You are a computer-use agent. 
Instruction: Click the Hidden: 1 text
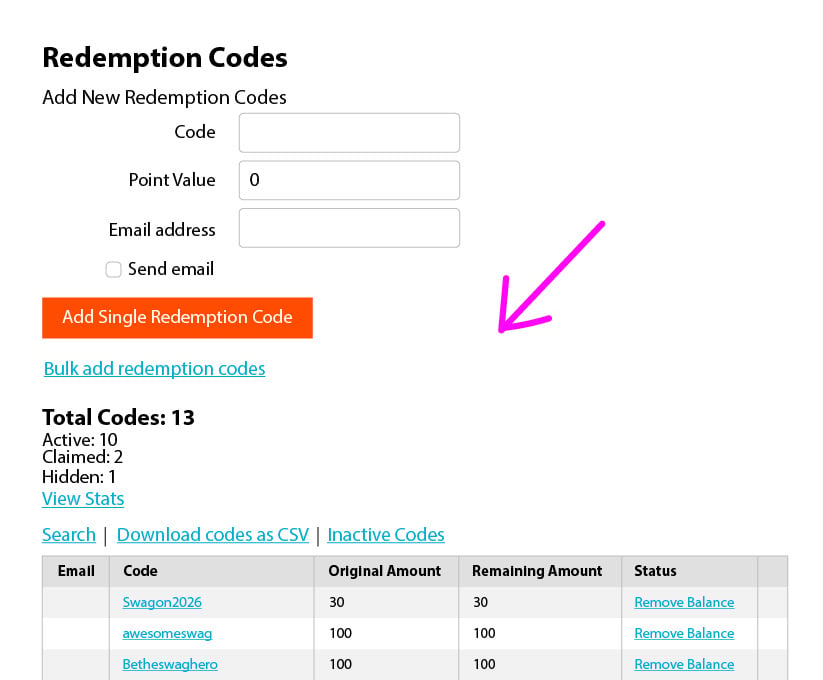pos(79,477)
